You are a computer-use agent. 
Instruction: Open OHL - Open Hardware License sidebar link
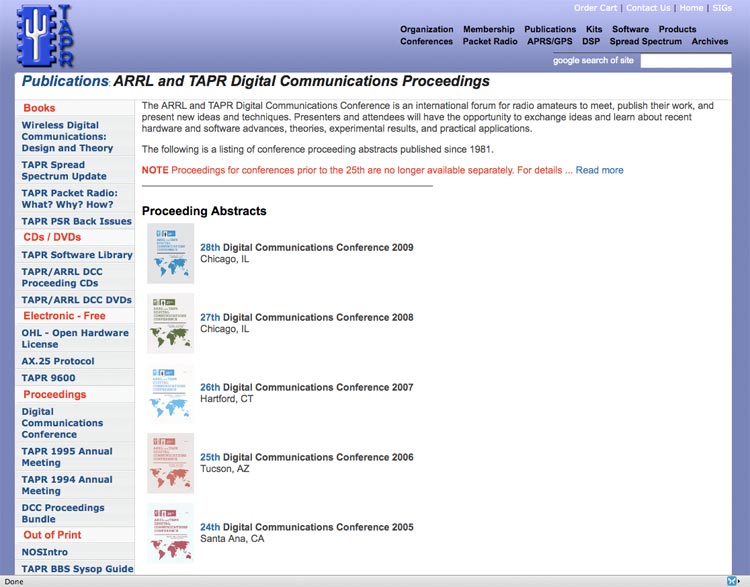pos(75,339)
